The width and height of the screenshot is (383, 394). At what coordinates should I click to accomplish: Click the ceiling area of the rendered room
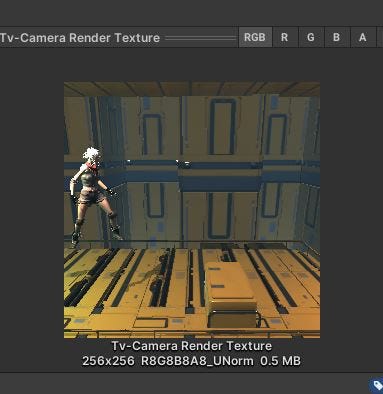[x=192, y=89]
